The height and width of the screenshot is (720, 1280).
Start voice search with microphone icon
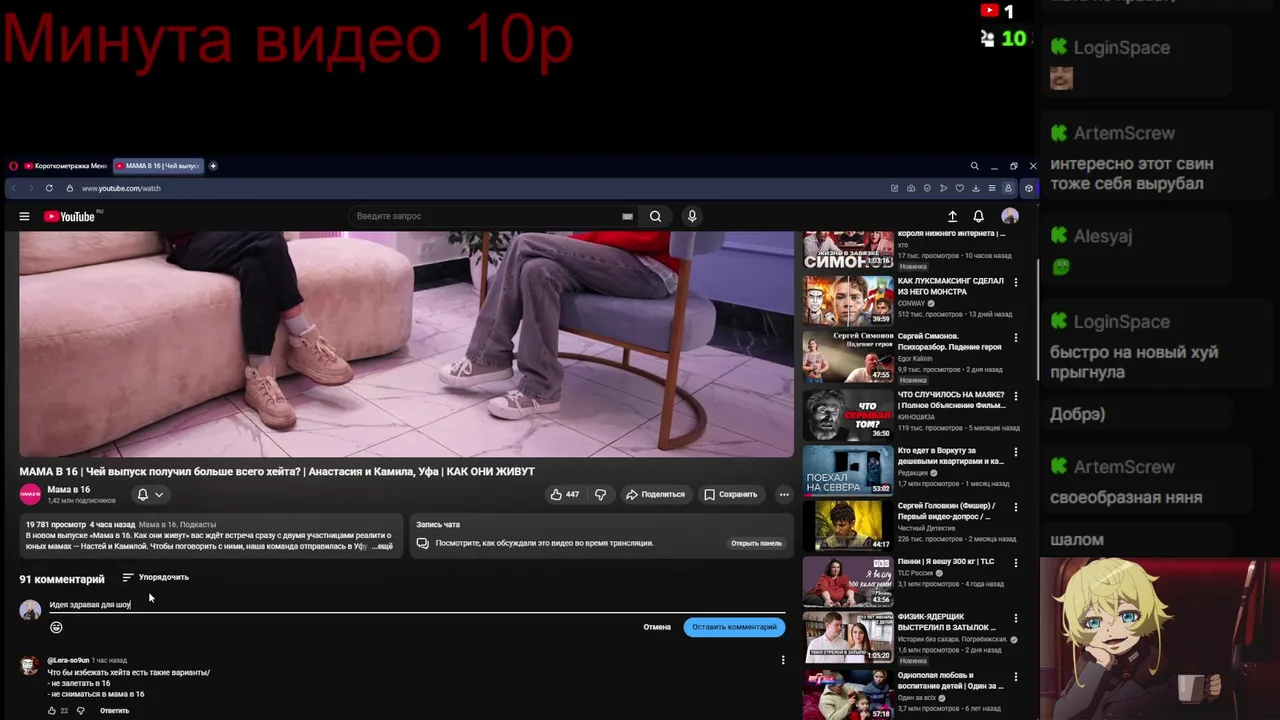[691, 216]
